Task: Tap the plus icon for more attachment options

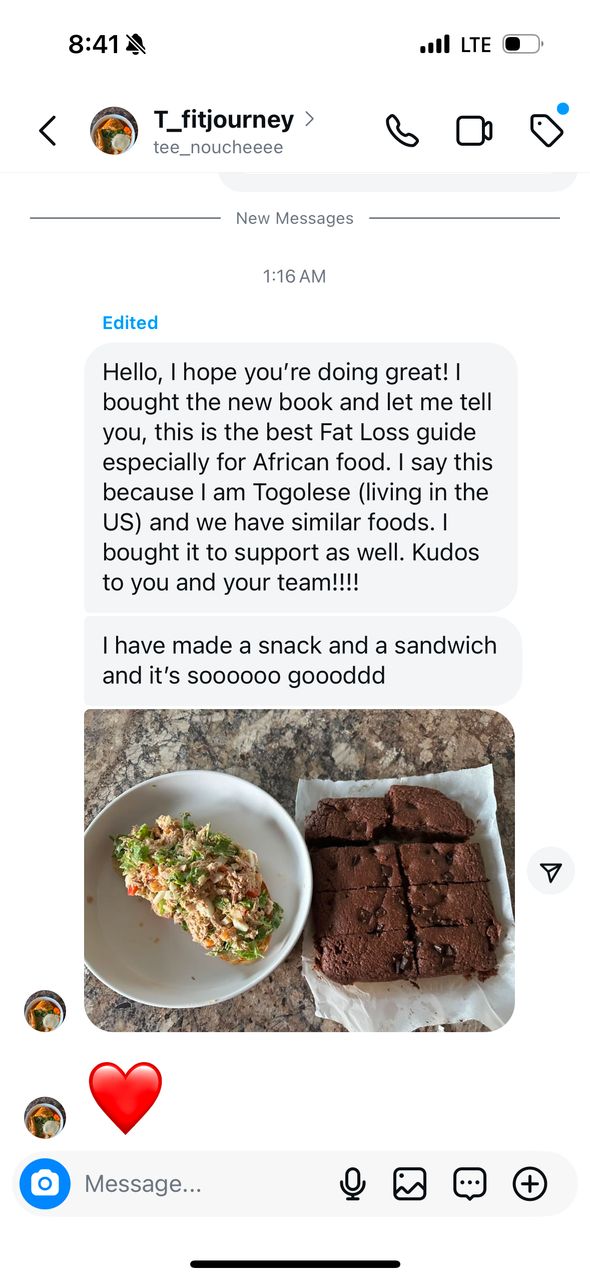Action: tap(530, 1183)
